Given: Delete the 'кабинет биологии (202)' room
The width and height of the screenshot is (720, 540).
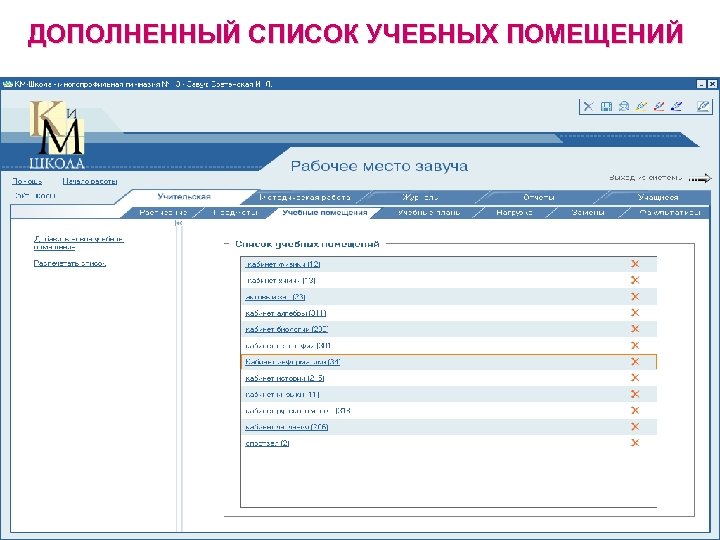Looking at the screenshot, I should click(x=635, y=329).
